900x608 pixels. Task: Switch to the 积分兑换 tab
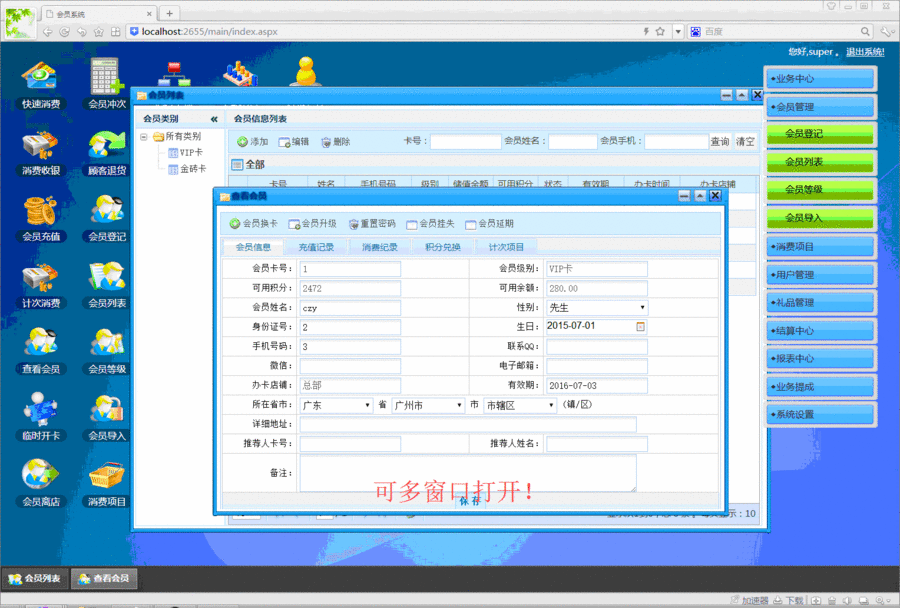tap(443, 247)
